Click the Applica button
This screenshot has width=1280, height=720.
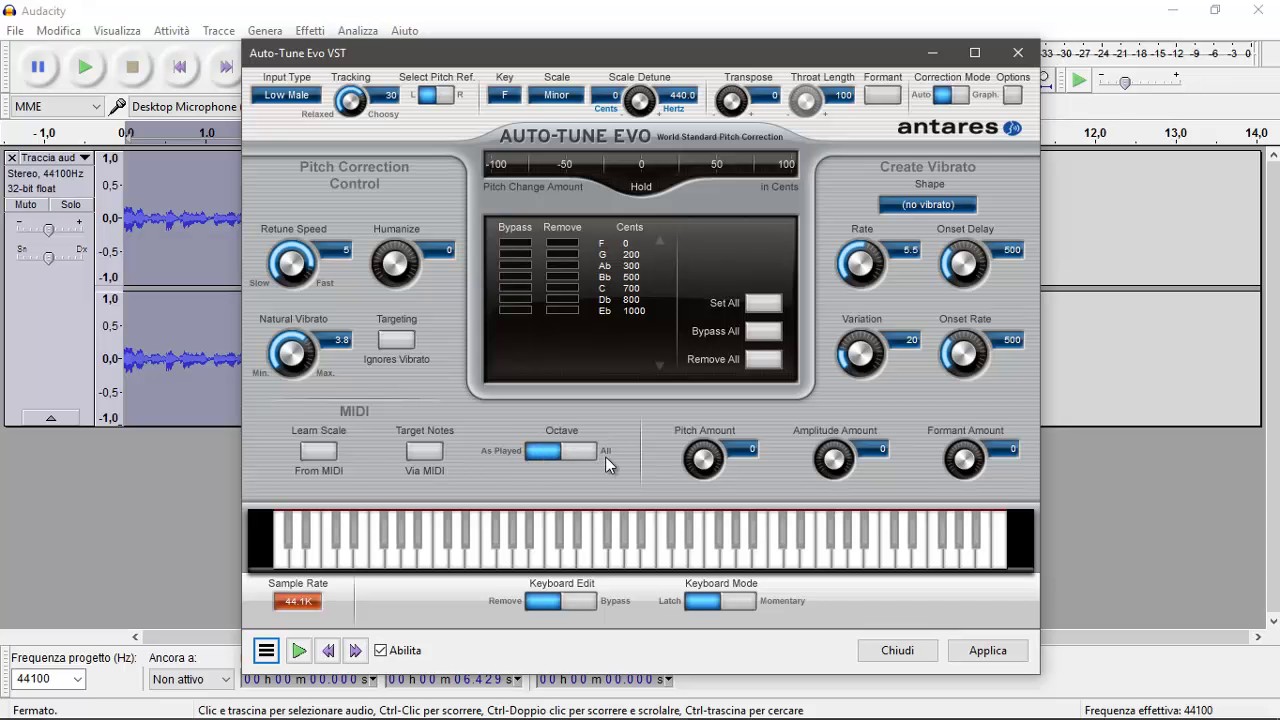[x=988, y=650]
